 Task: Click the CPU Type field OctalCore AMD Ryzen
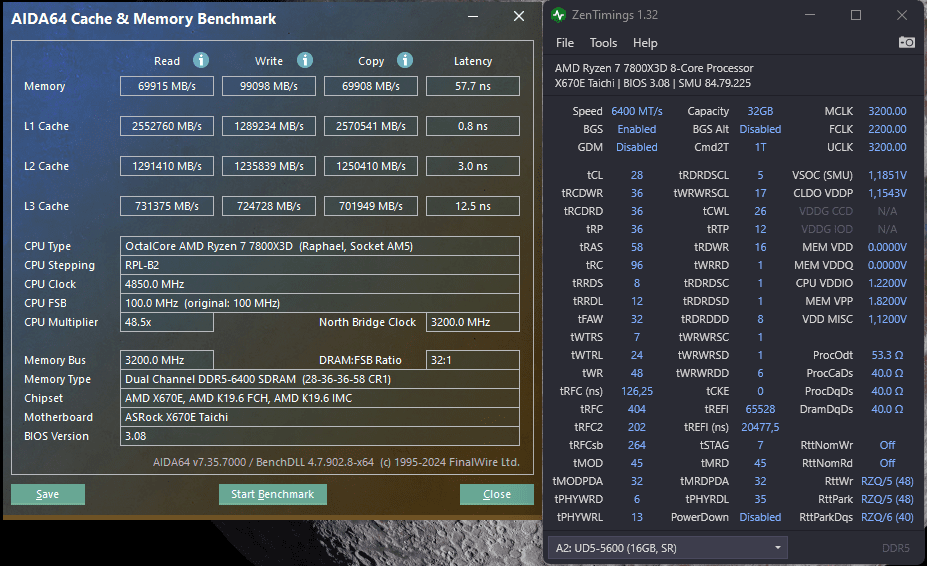(320, 246)
